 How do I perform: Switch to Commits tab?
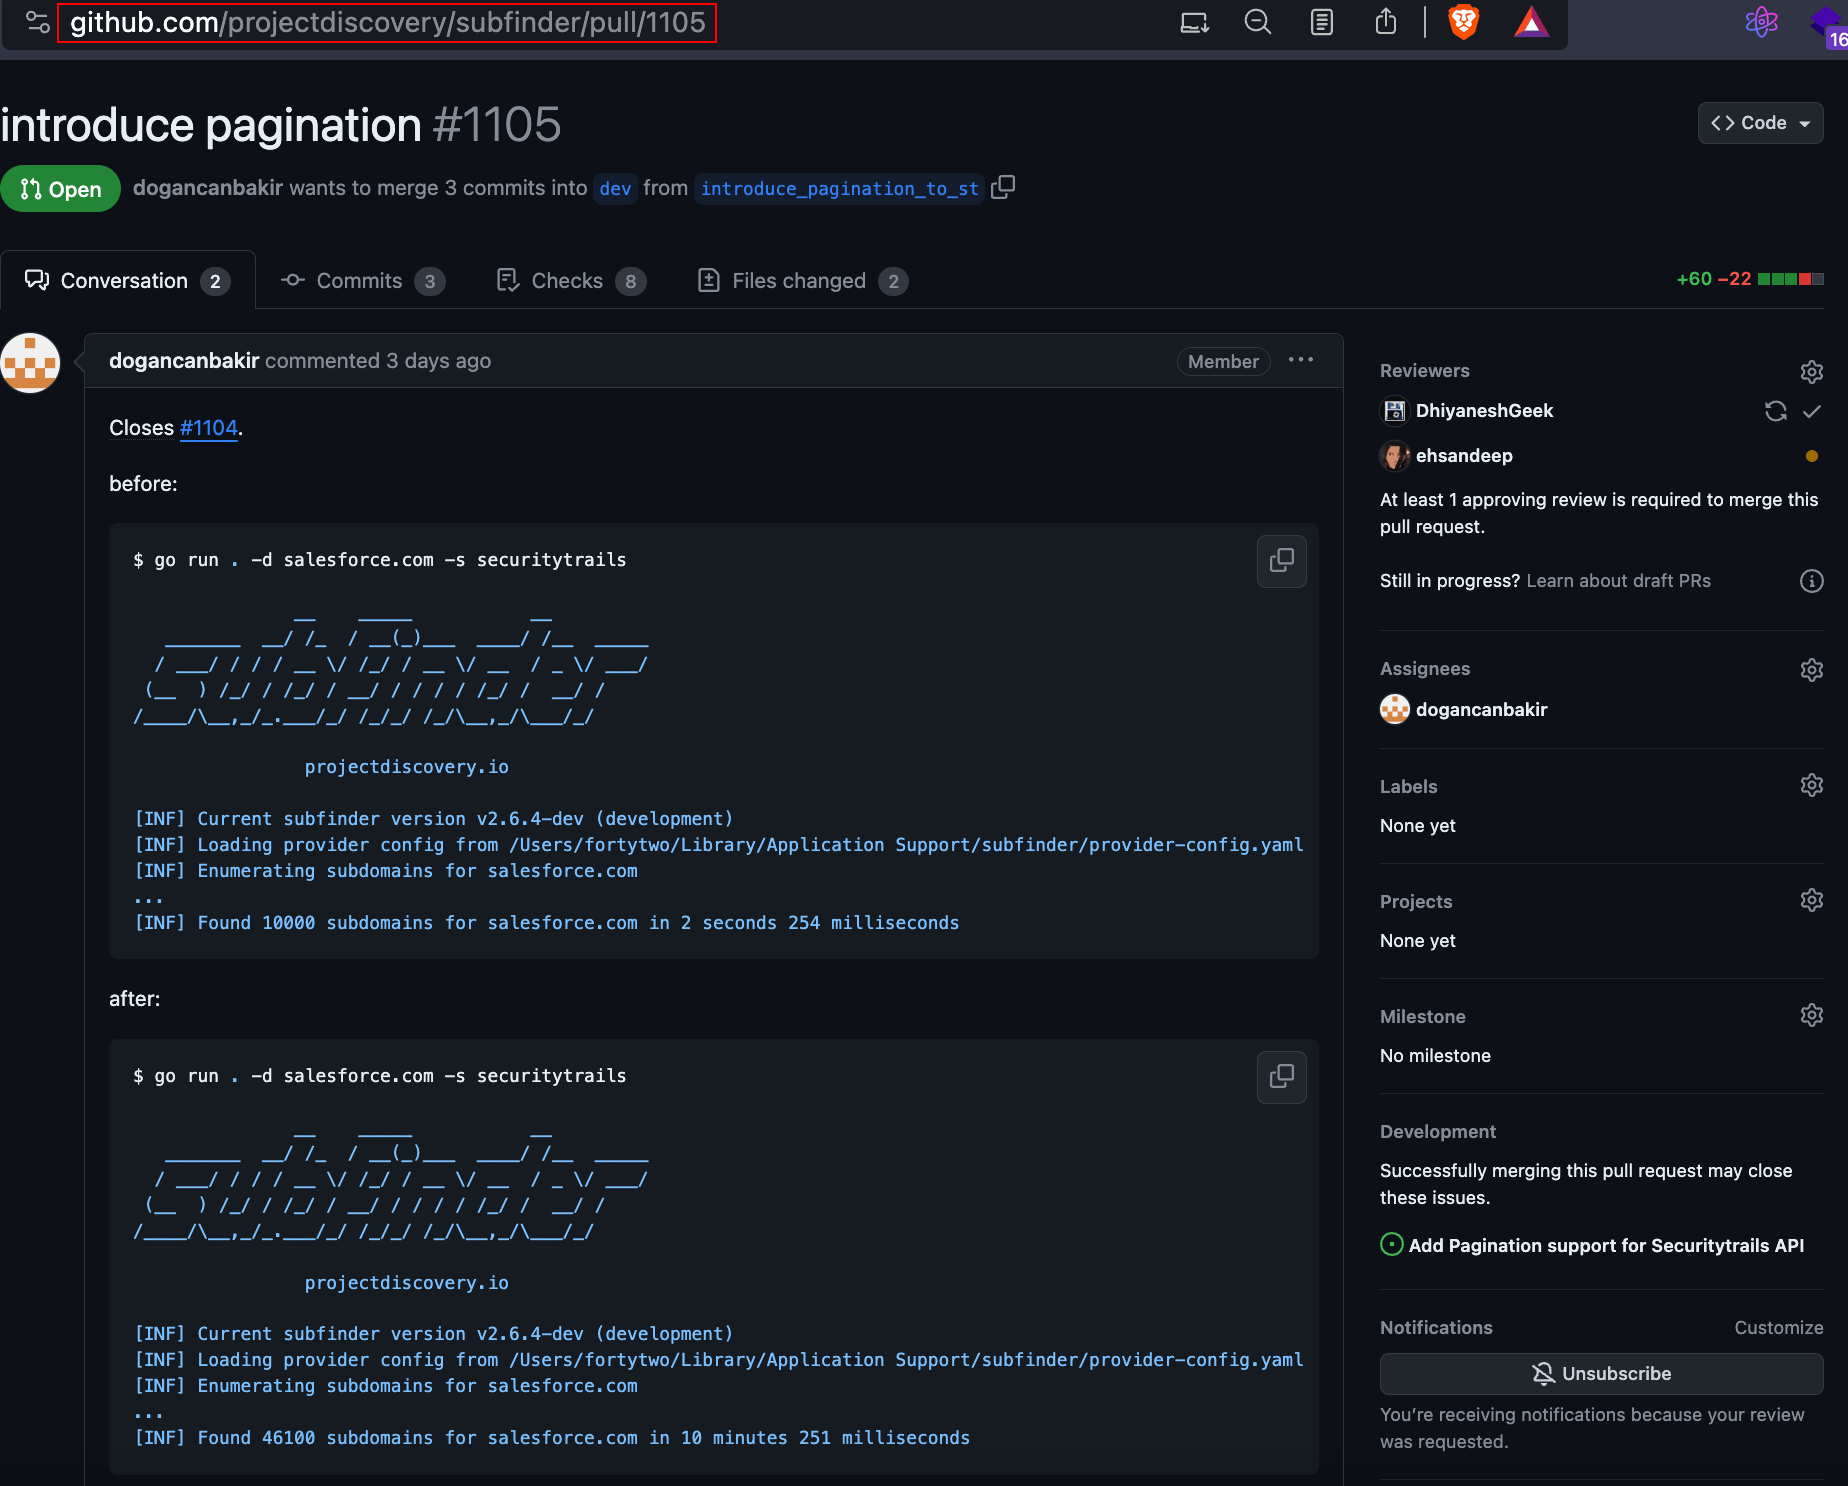tap(362, 281)
